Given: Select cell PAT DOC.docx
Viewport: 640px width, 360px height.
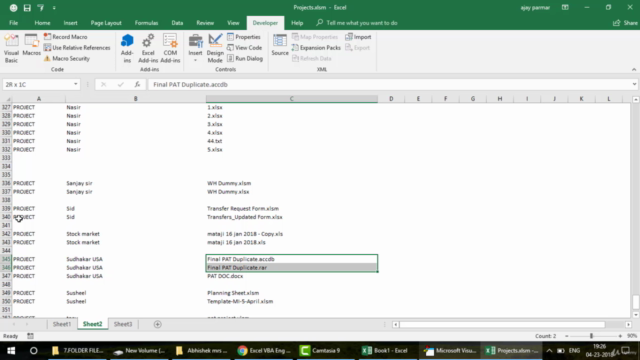Looking at the screenshot, I should tap(291, 276).
